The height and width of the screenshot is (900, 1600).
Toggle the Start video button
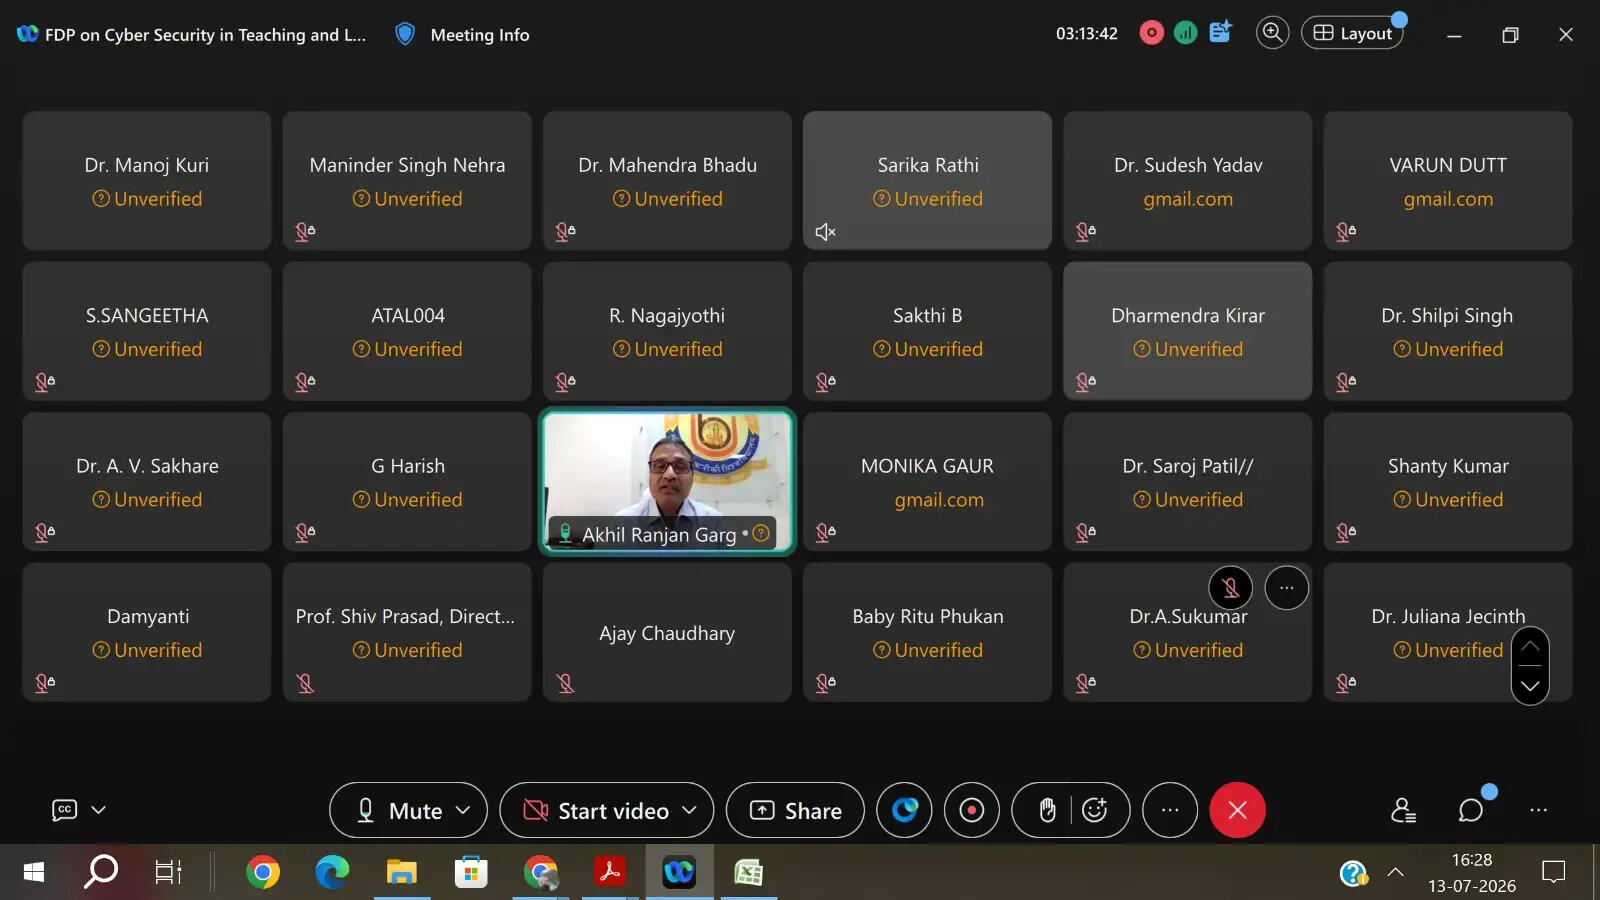[597, 810]
